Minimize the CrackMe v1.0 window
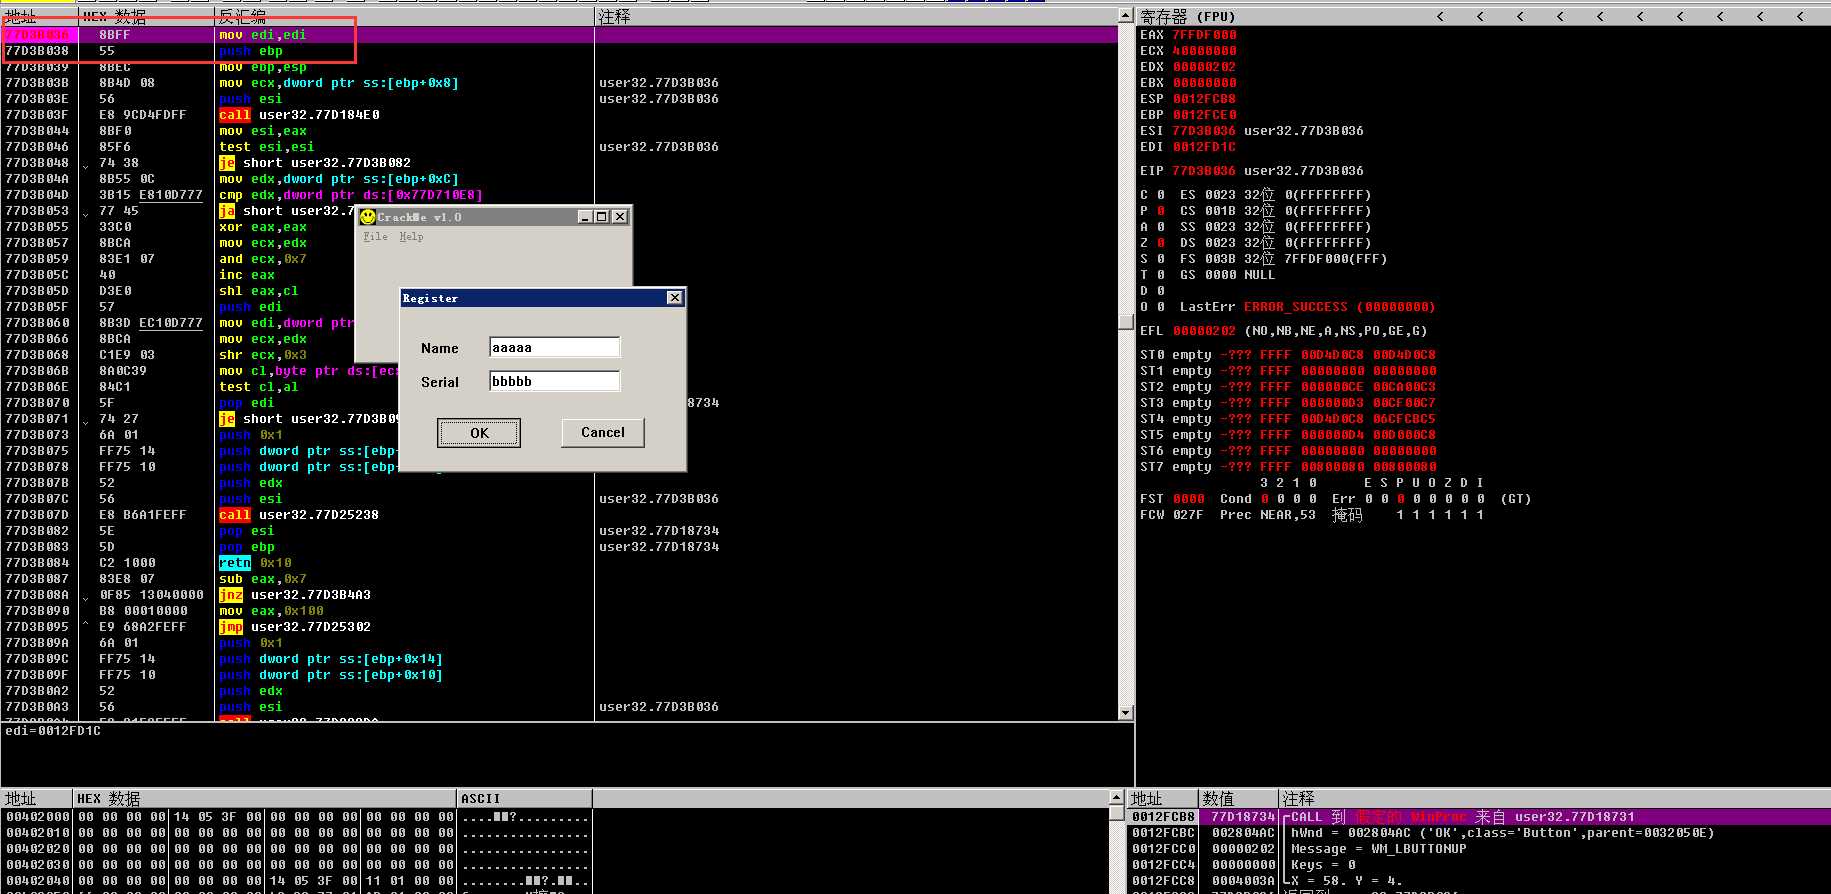The image size is (1831, 894). tap(585, 217)
